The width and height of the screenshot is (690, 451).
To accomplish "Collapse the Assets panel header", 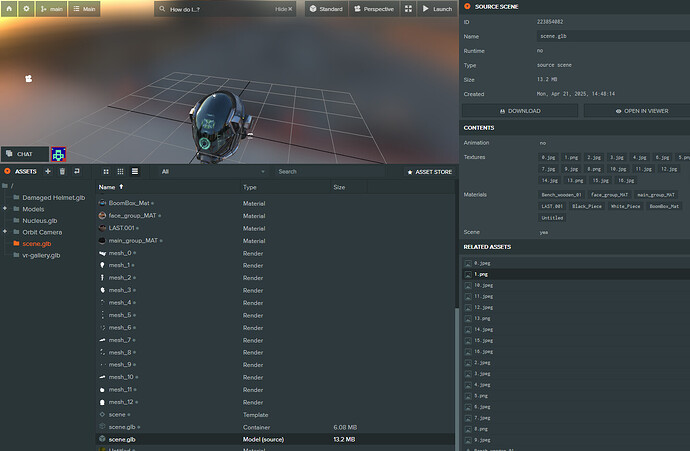I will [7, 171].
